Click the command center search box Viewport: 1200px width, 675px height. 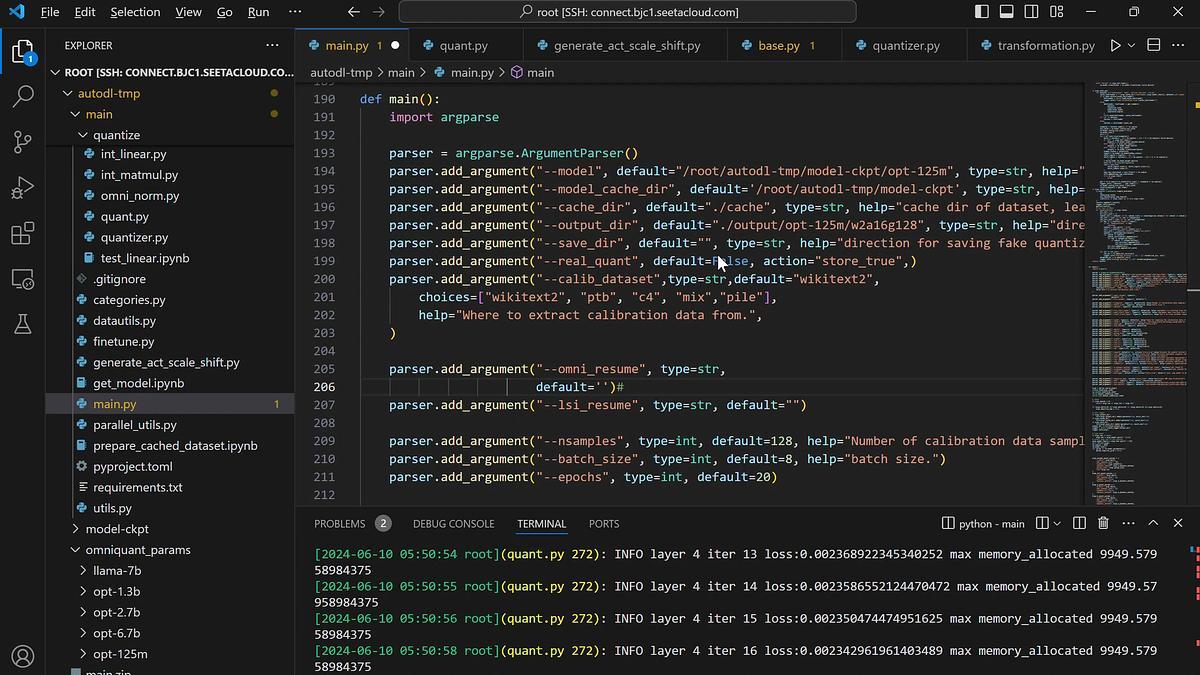pyautogui.click(x=628, y=12)
